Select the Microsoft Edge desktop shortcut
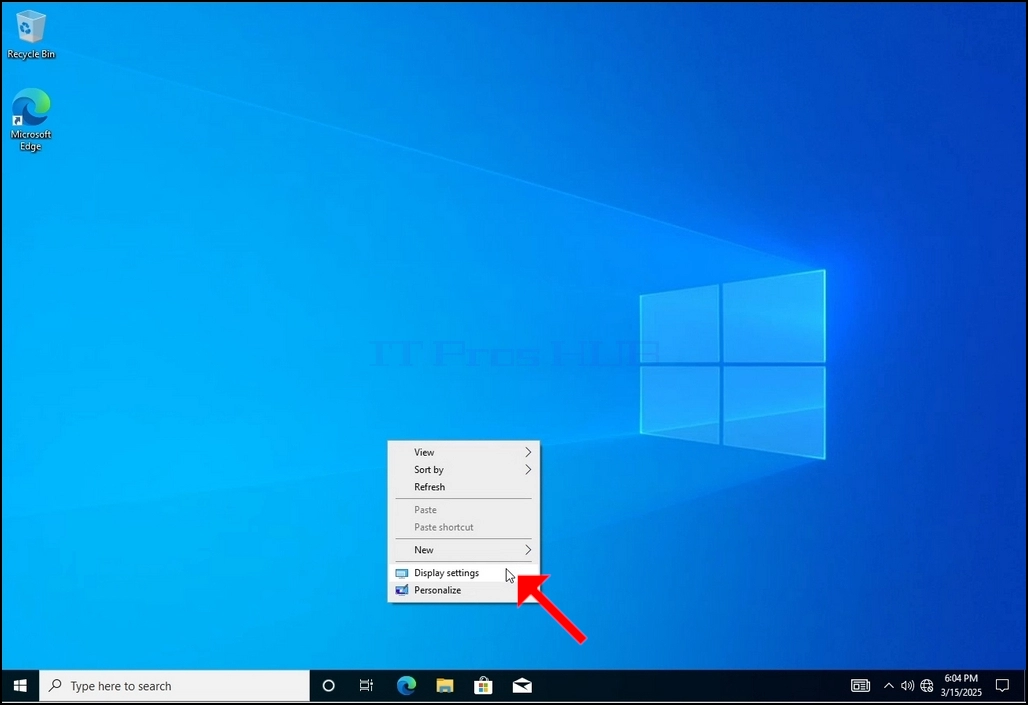The height and width of the screenshot is (705, 1028). 30,119
